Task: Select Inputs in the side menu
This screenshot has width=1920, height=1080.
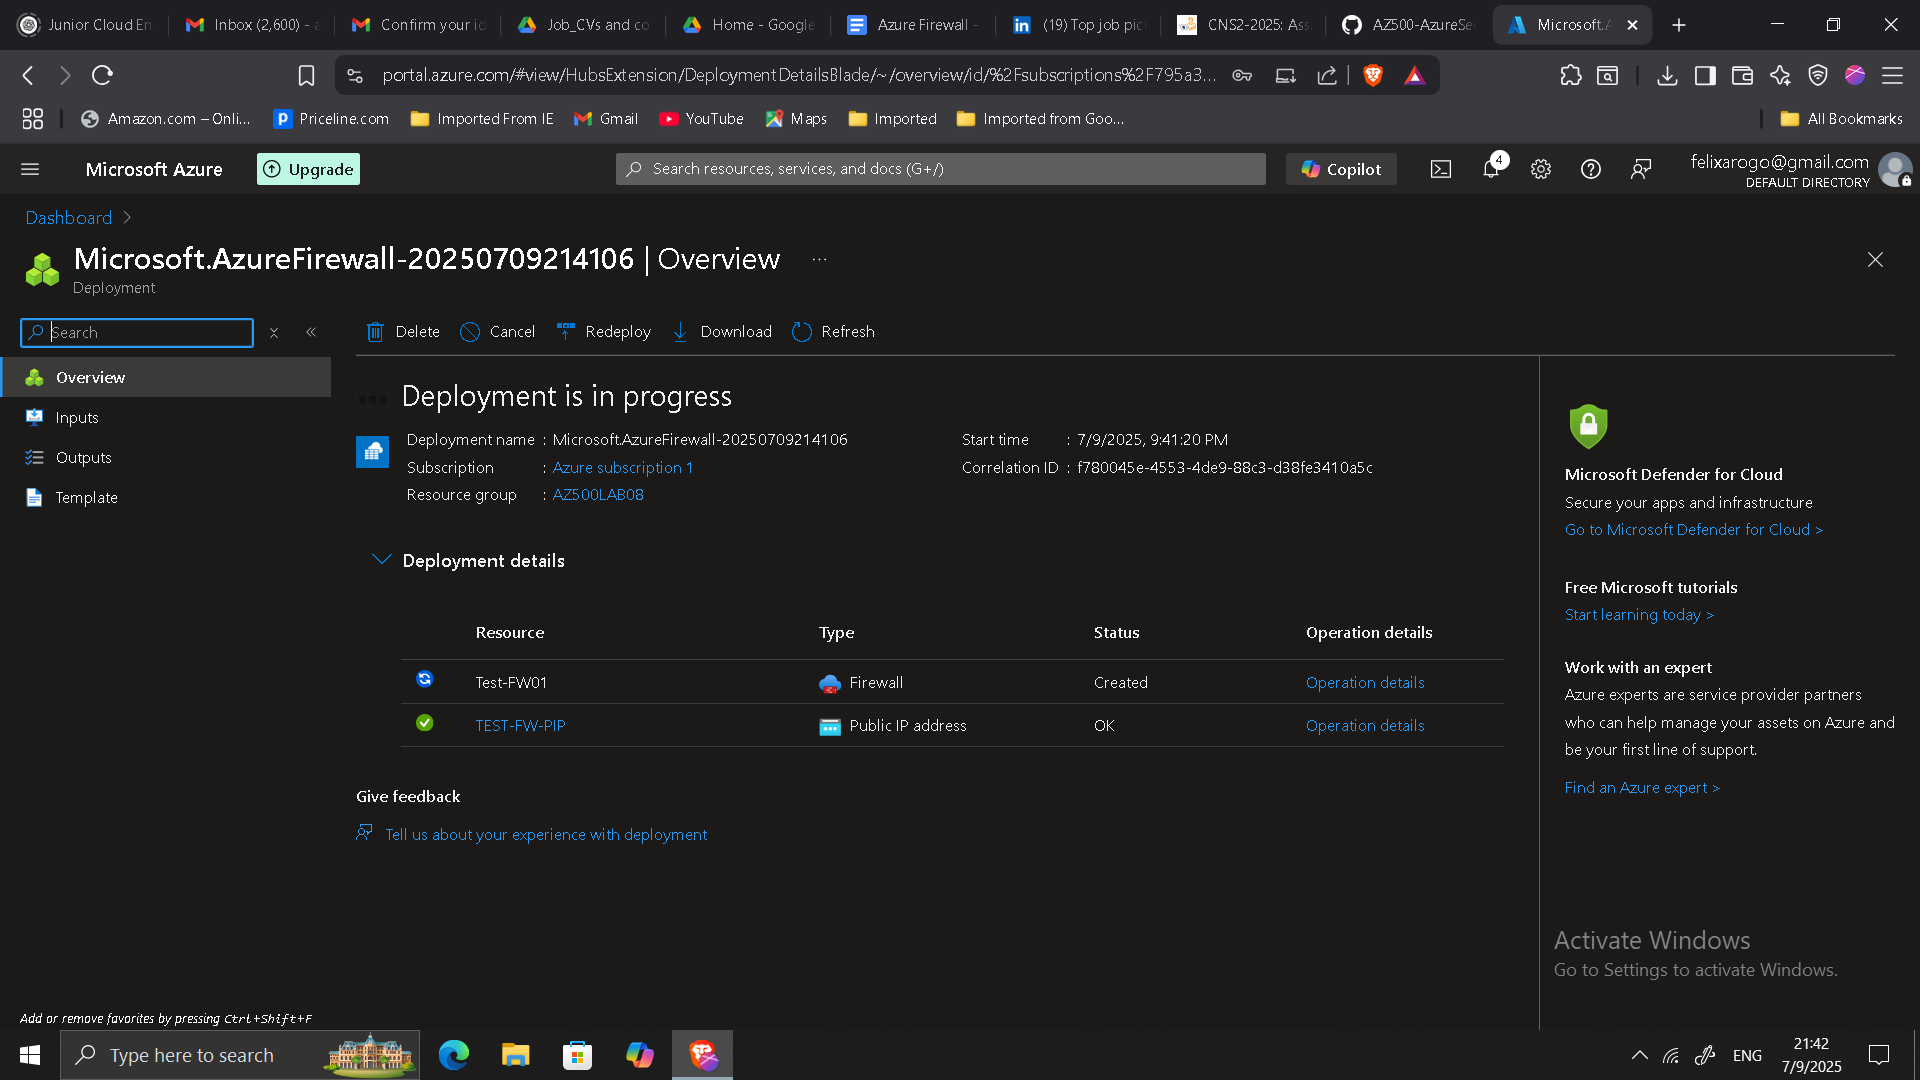Action: coord(77,418)
